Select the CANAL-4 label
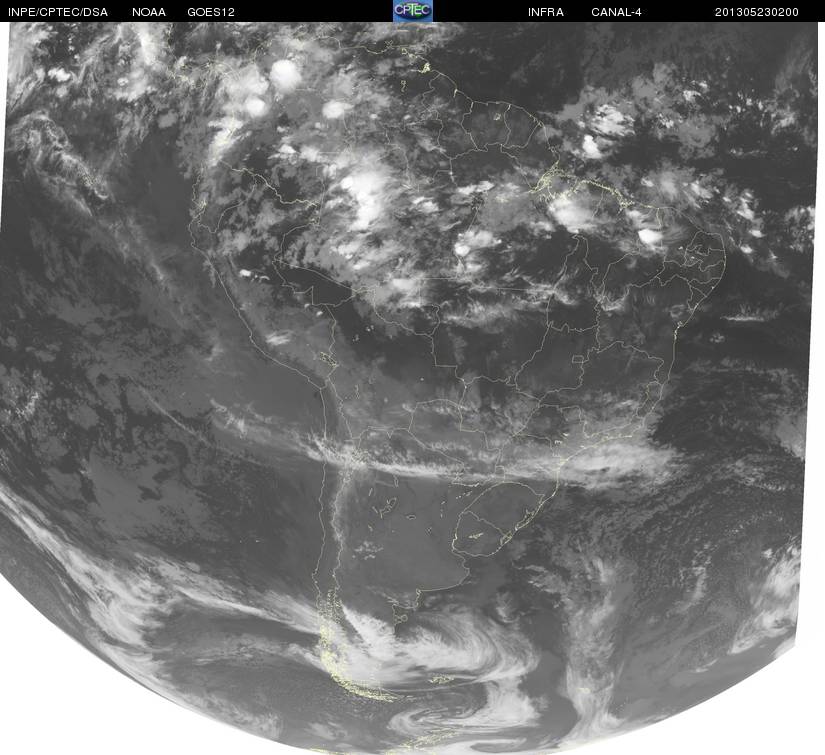The image size is (825, 755). (x=616, y=12)
